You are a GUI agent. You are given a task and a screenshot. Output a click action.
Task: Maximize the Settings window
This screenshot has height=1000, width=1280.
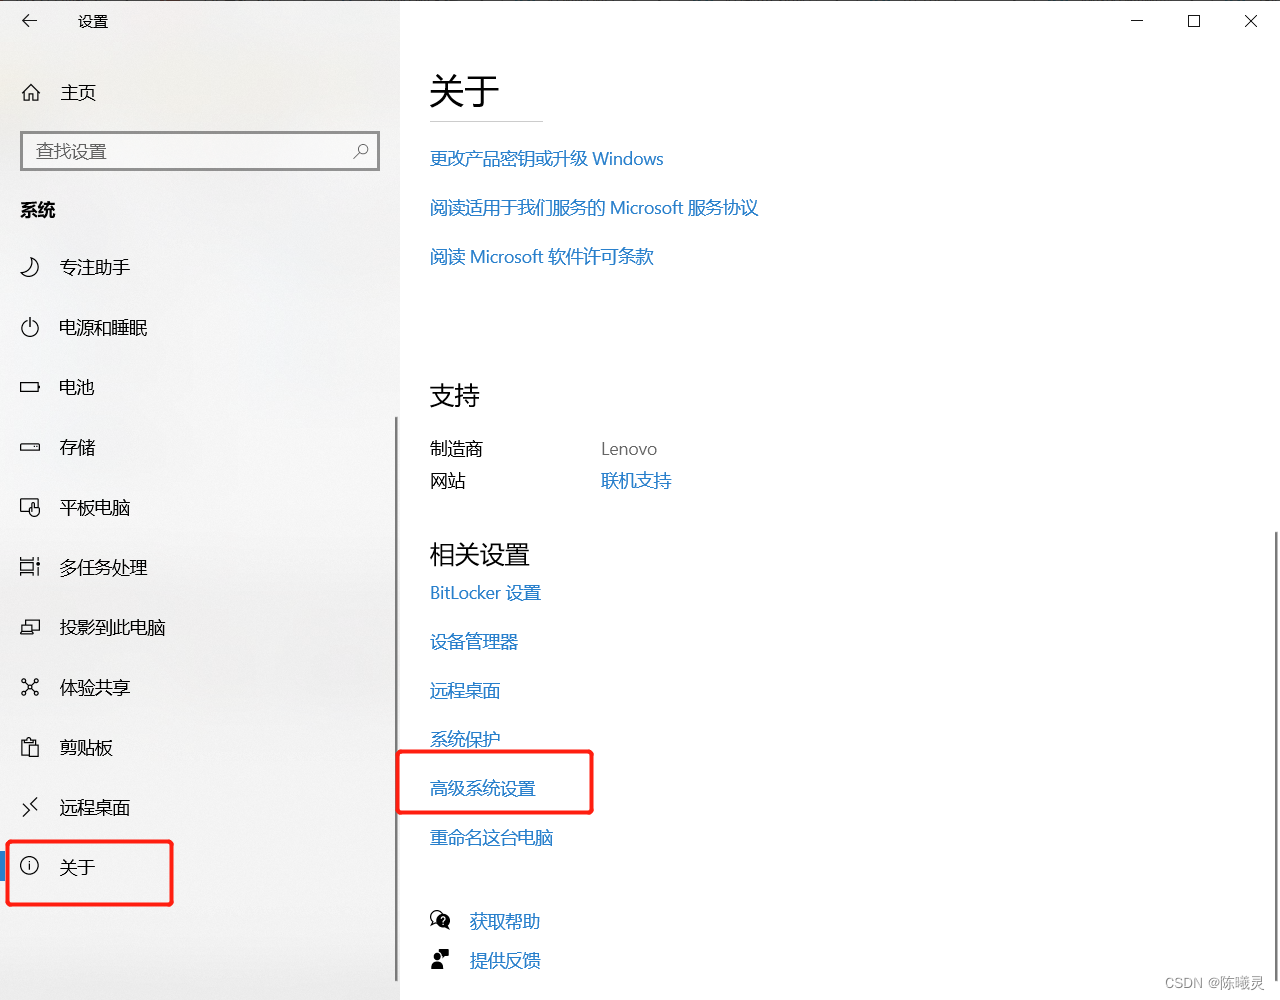click(1194, 21)
